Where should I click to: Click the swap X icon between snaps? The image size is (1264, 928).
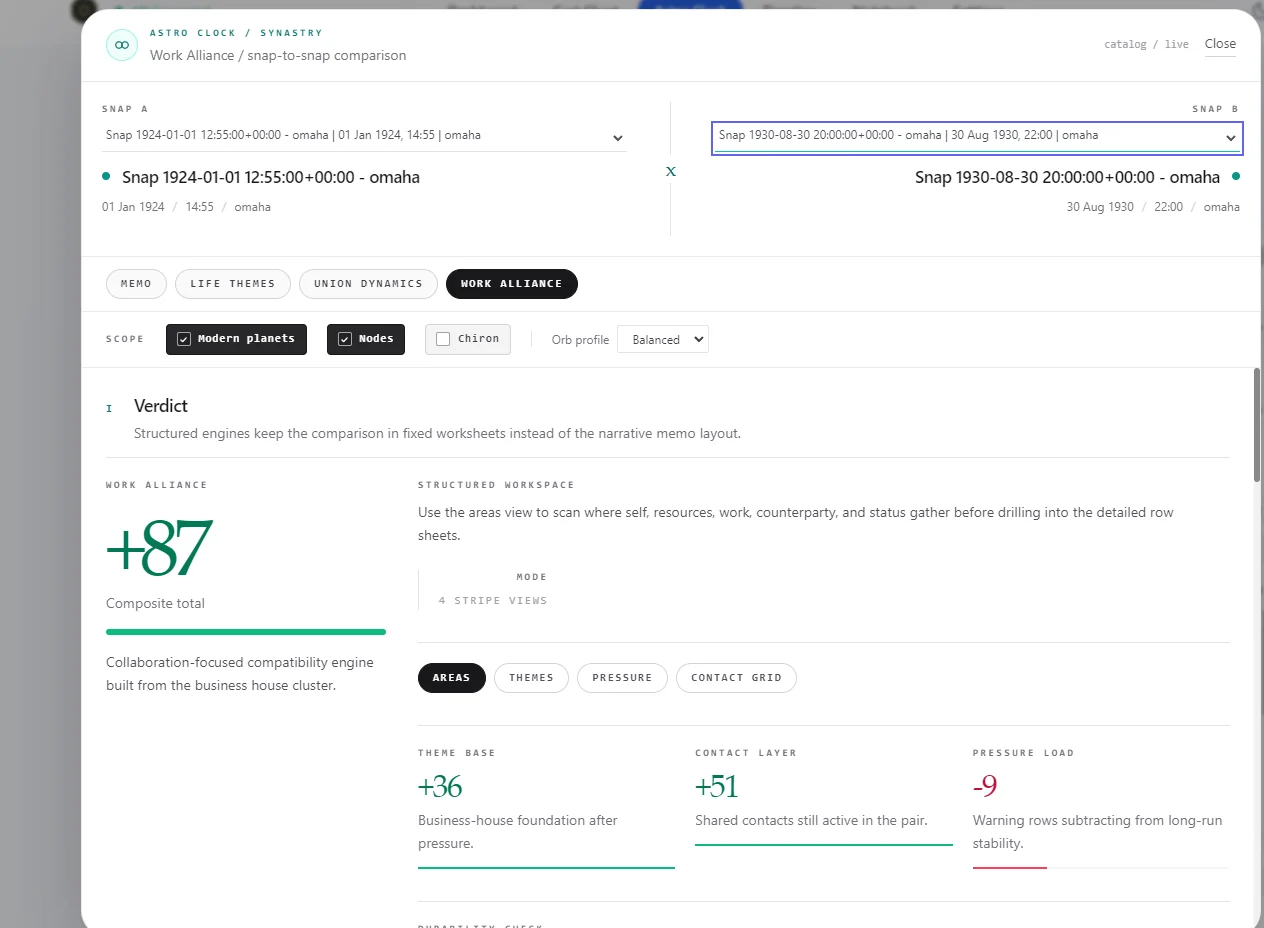(671, 171)
